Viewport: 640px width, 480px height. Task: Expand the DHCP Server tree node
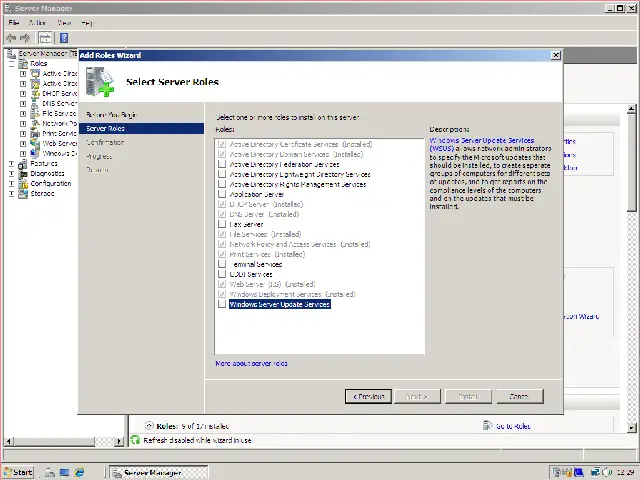click(23, 93)
